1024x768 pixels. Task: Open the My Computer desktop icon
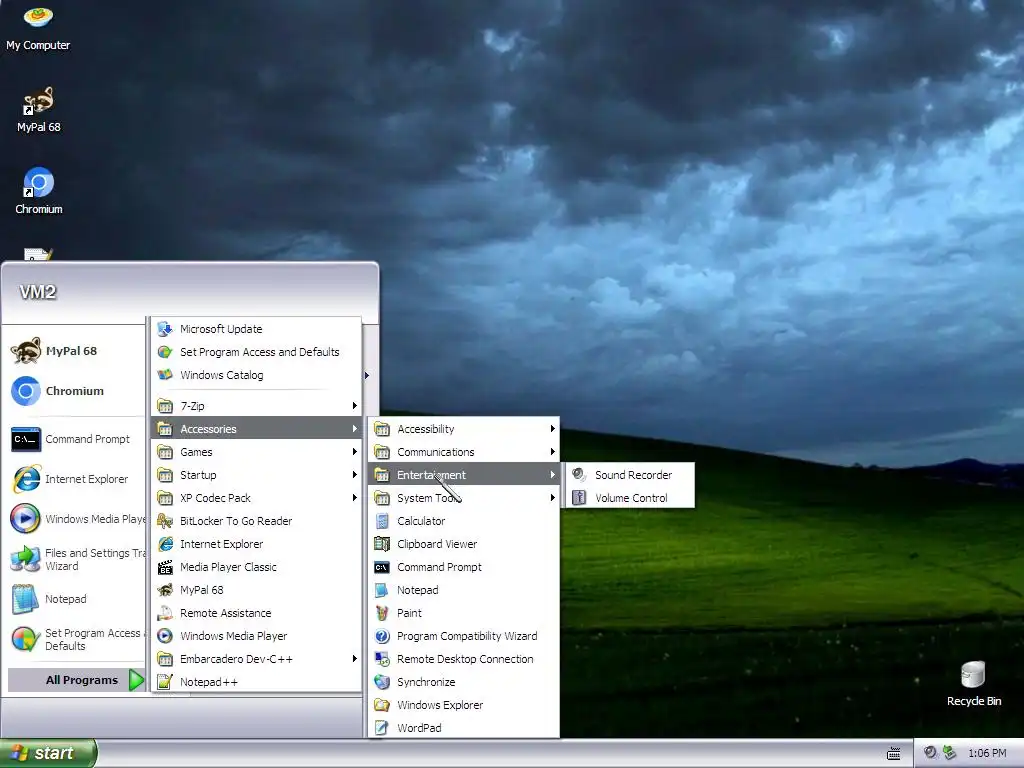tap(38, 28)
